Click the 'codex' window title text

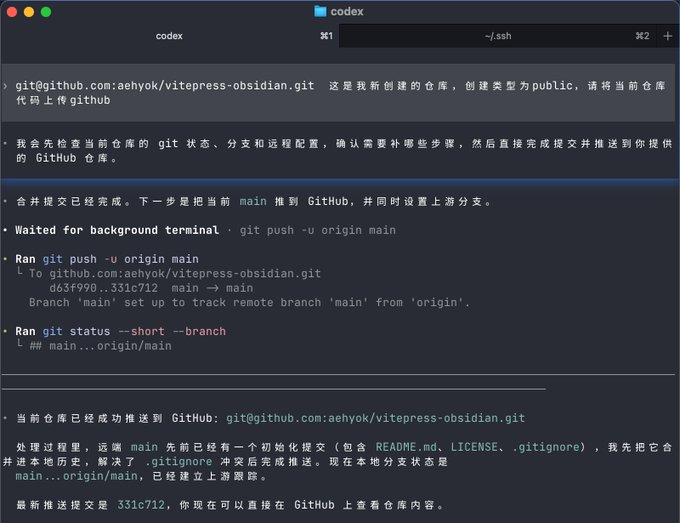(347, 12)
